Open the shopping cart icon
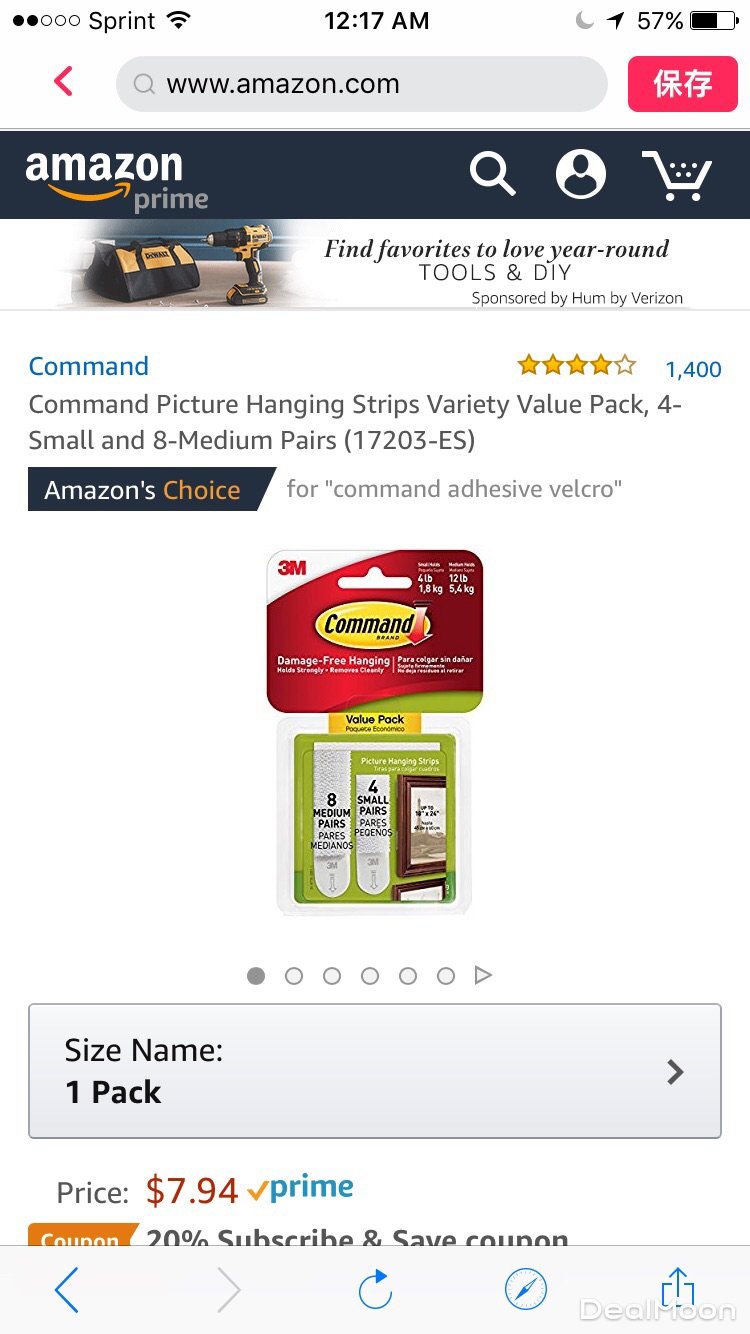Image resolution: width=750 pixels, height=1334 pixels. pyautogui.click(x=677, y=174)
